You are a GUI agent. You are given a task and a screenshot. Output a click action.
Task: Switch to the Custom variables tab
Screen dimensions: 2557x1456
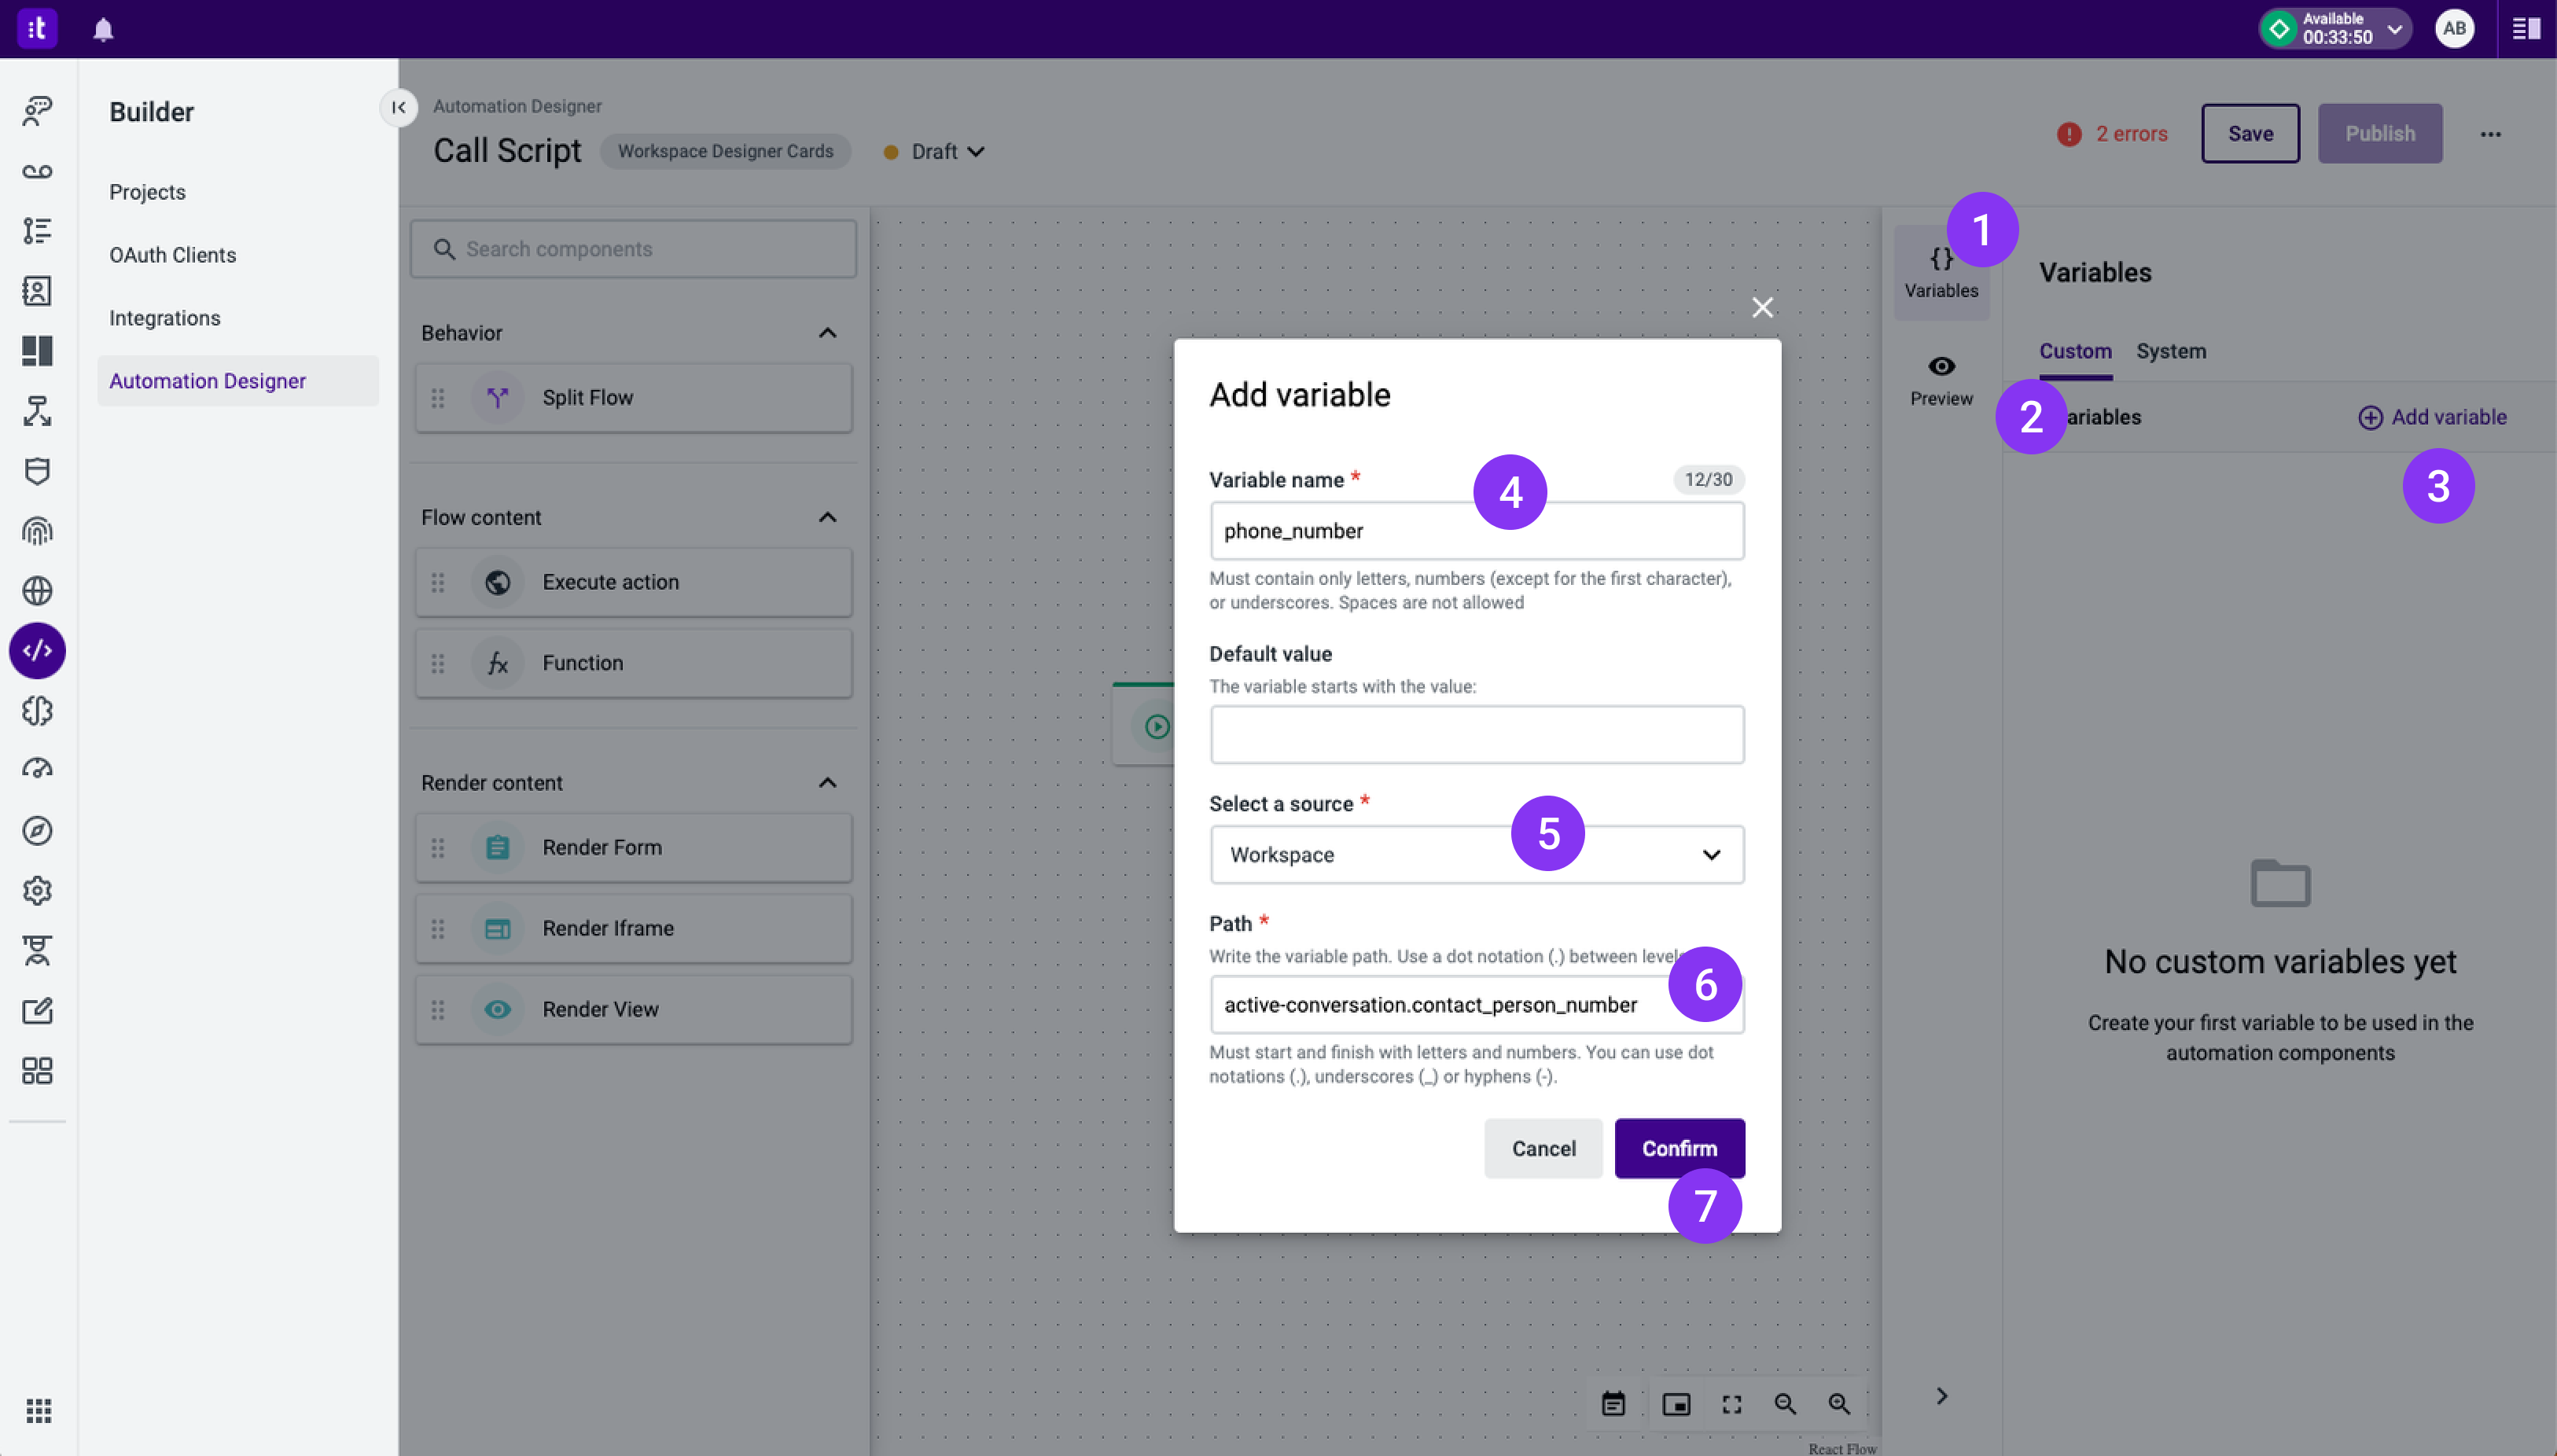tap(2074, 351)
